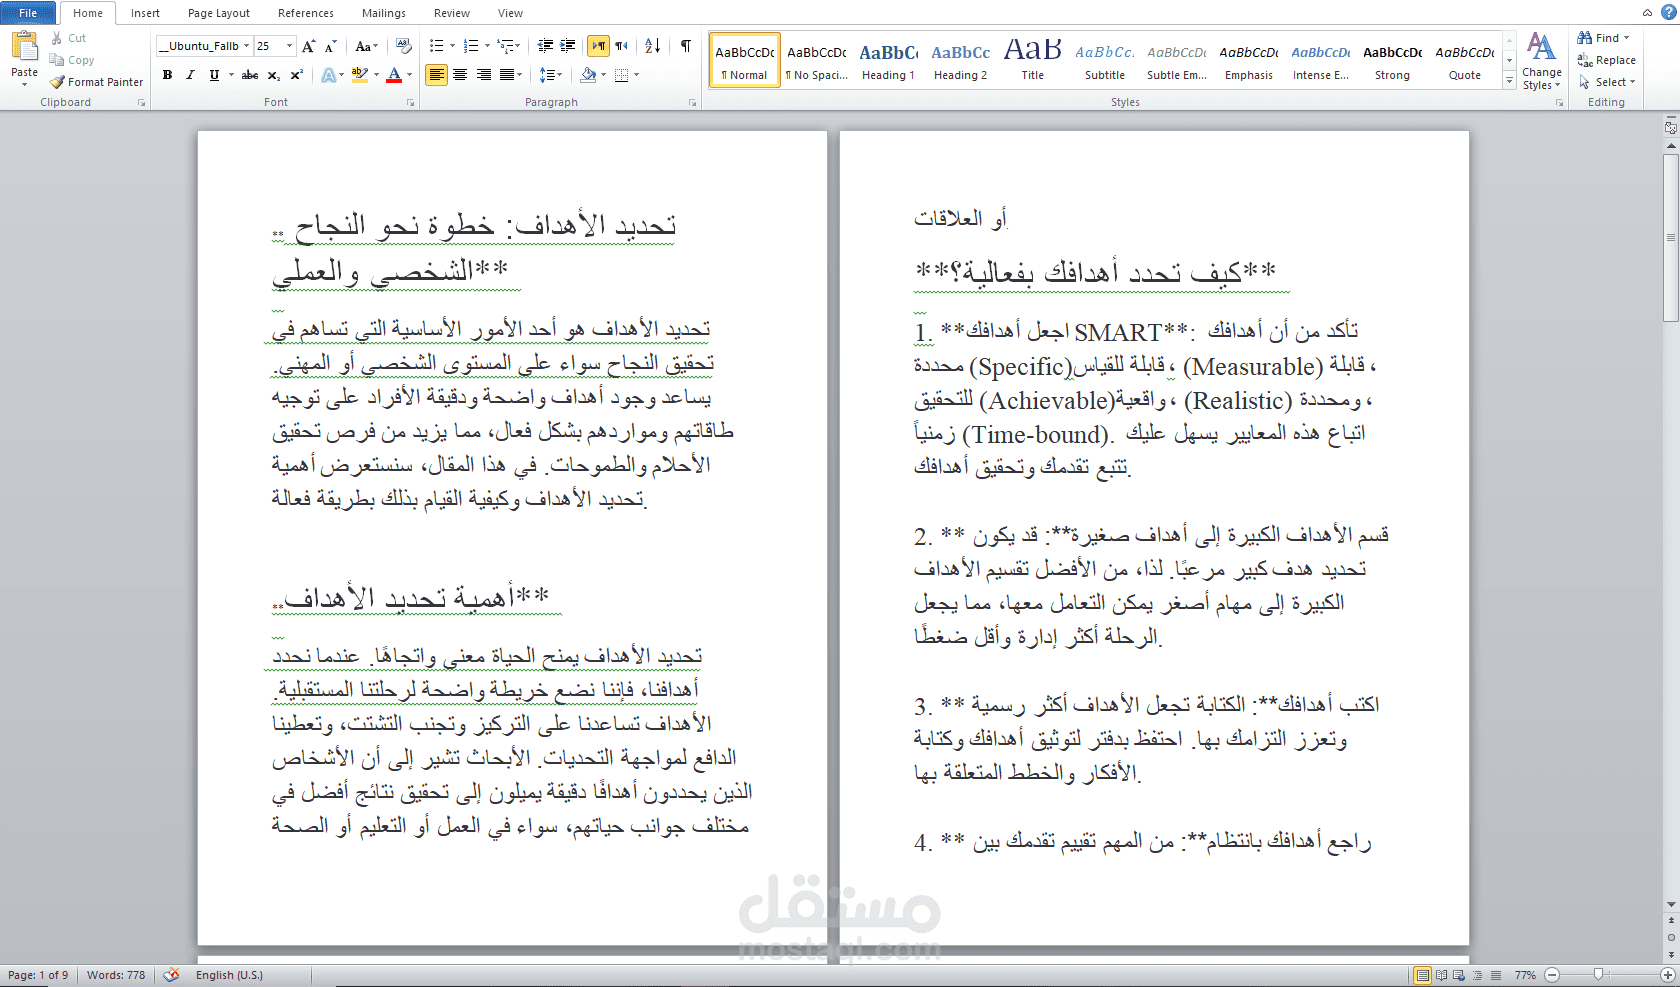This screenshot has height=987, width=1680.
Task: Toggle underline formatting
Action: 214,75
